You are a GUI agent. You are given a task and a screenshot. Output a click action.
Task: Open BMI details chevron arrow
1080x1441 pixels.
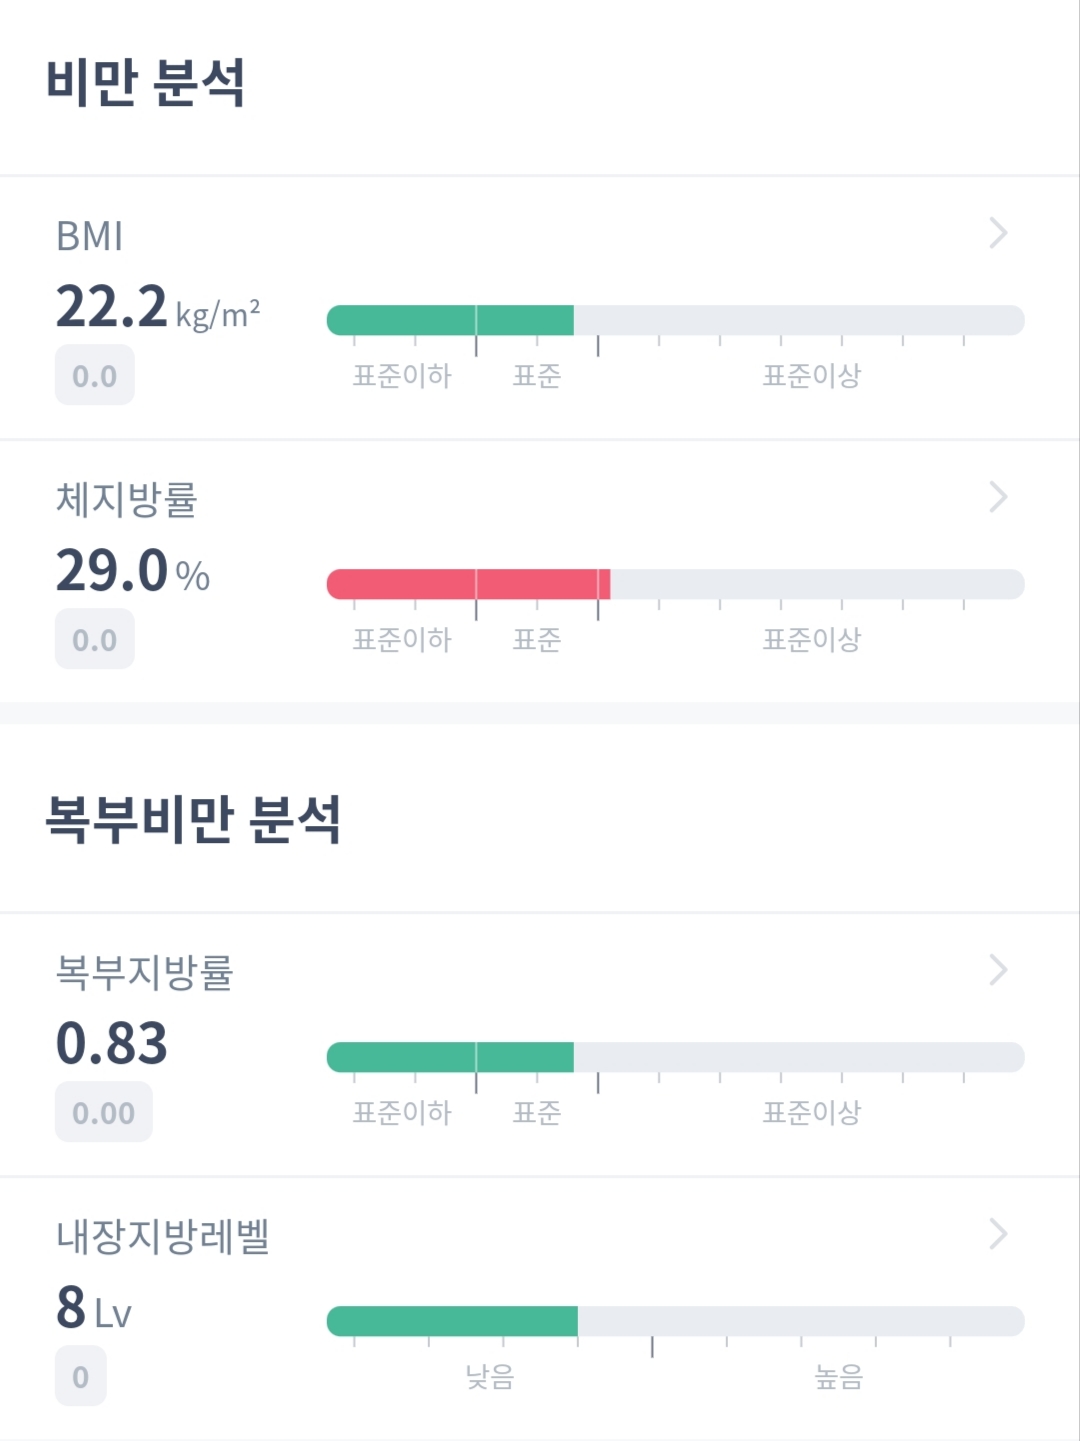[x=997, y=233]
